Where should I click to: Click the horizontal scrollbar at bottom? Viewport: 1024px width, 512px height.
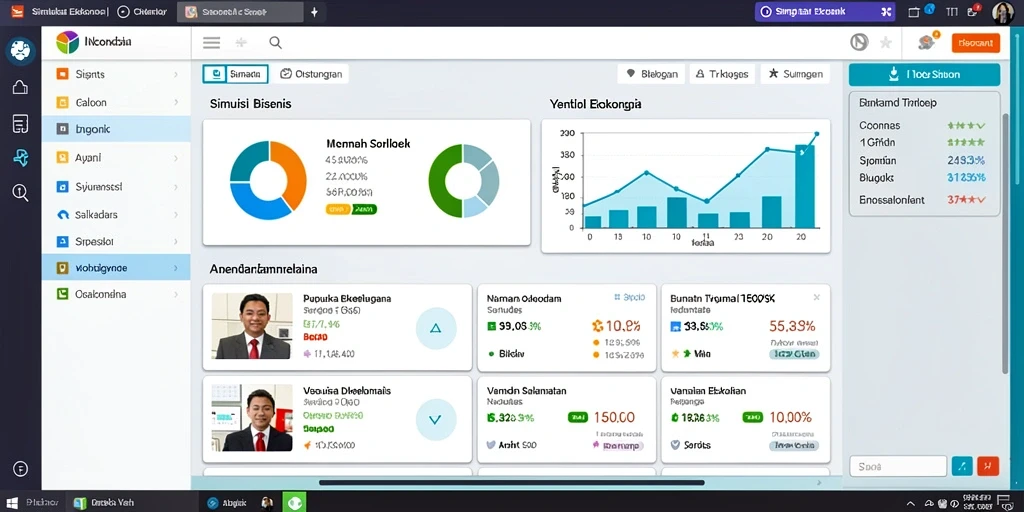coord(512,483)
